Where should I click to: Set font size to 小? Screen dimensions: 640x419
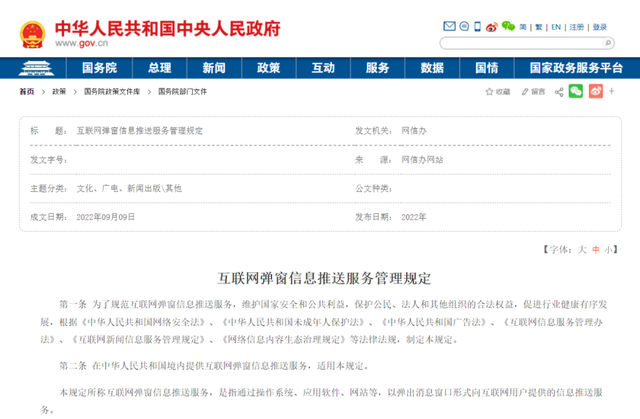(x=608, y=249)
